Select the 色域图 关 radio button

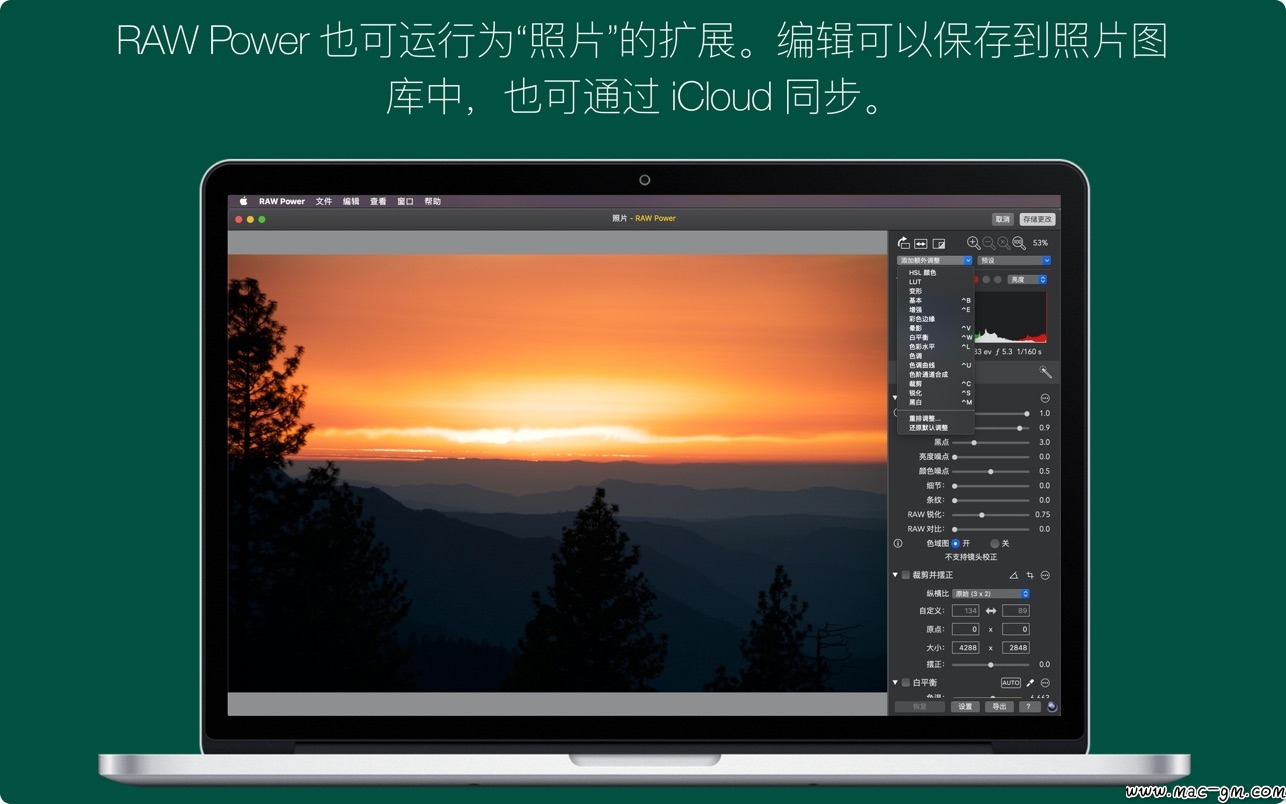(x=995, y=543)
